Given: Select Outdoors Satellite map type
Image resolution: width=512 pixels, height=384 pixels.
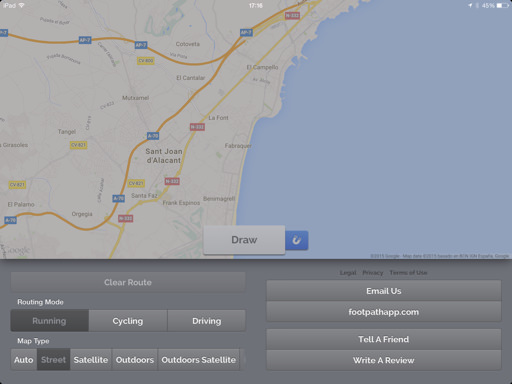Looking at the screenshot, I should [199, 360].
